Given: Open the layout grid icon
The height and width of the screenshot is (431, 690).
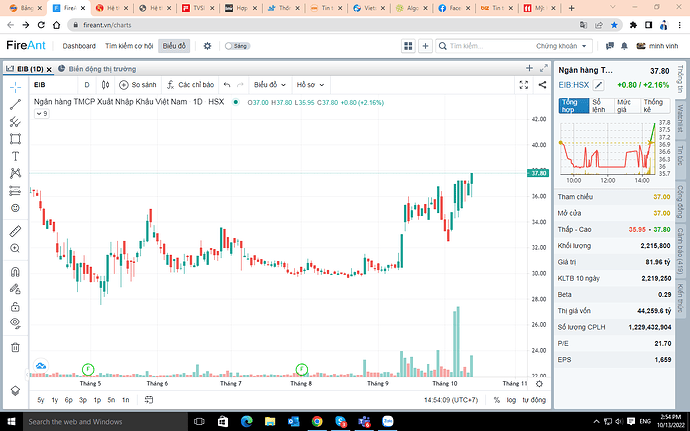Looking at the screenshot, I should (408, 46).
